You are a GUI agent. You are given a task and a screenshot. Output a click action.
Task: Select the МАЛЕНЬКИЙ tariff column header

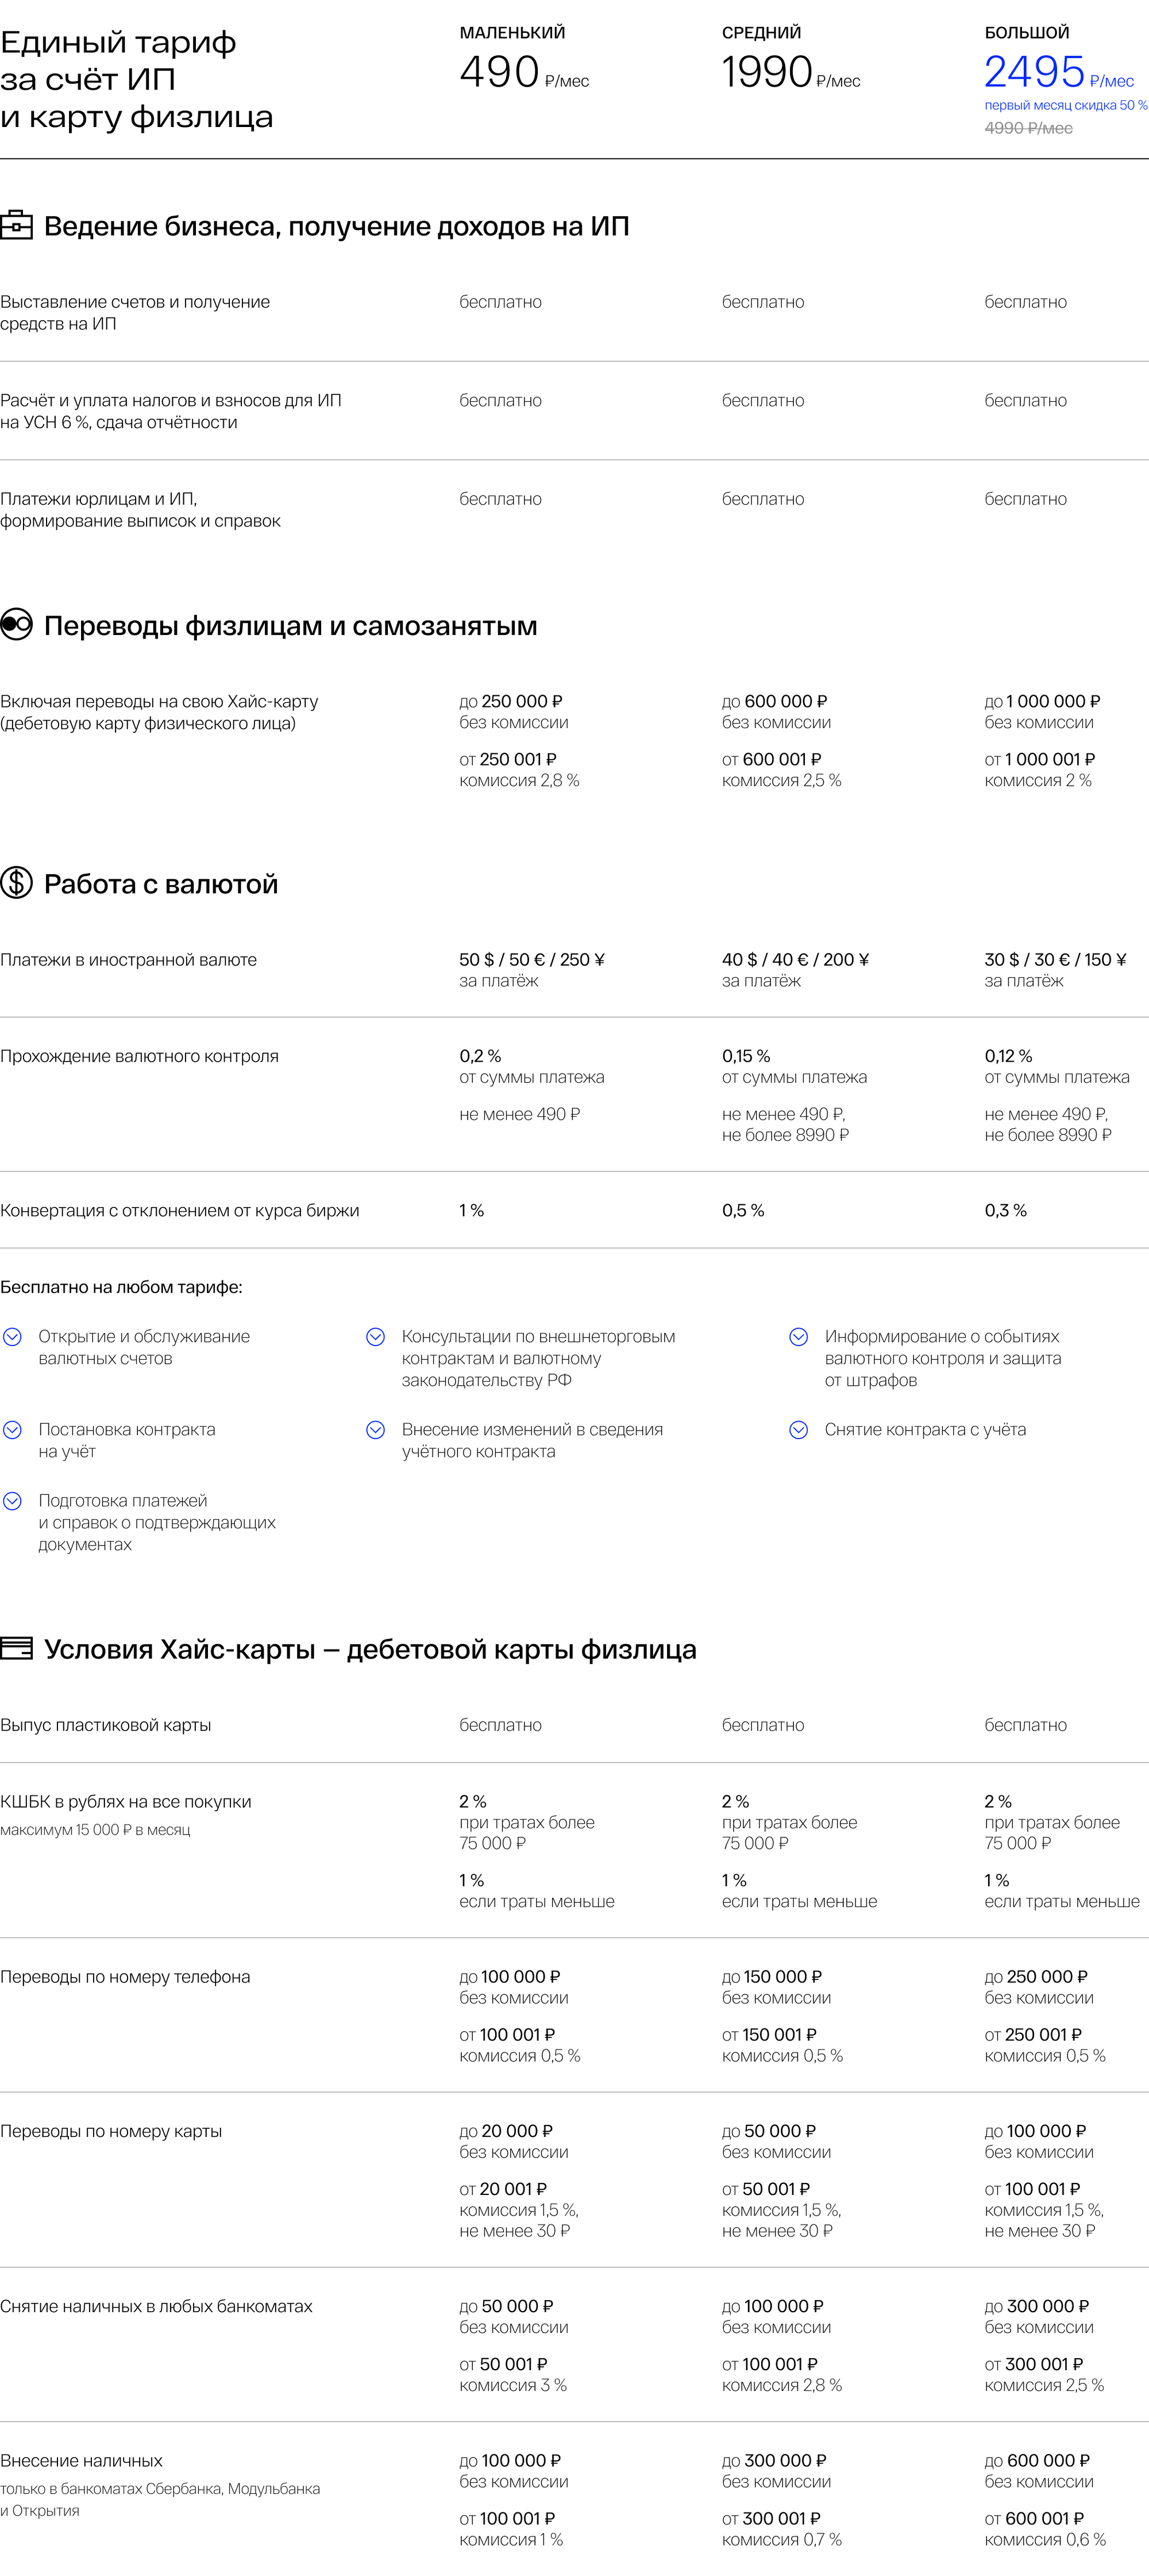pos(512,33)
